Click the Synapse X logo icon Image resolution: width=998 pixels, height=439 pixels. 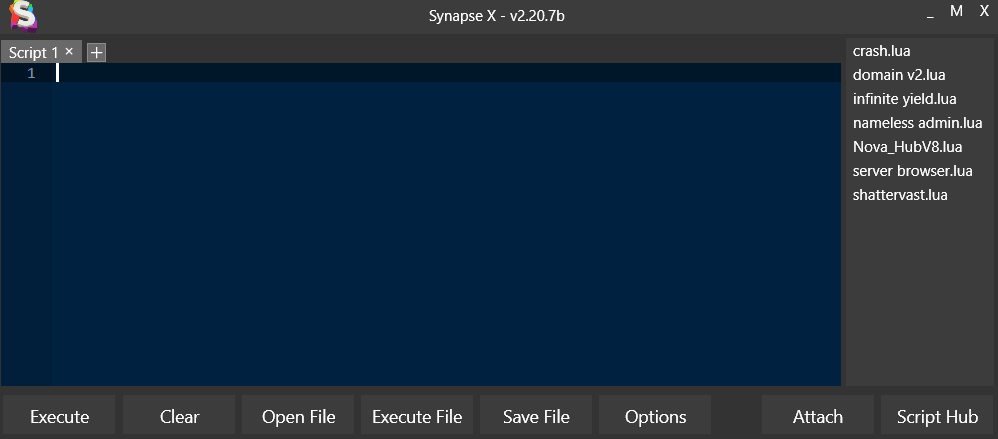22,16
